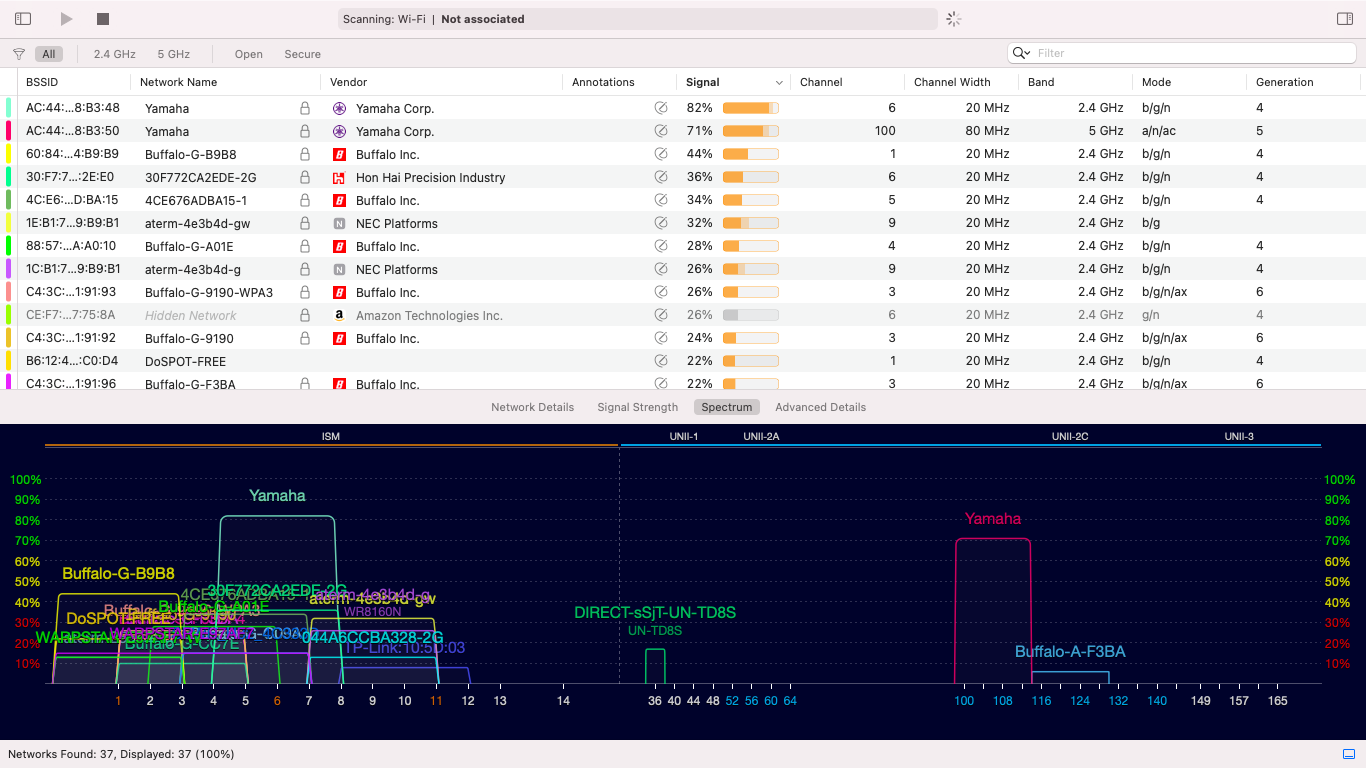Click annotation icon for 4CE676ADBA15-1
Image resolution: width=1366 pixels, height=768 pixels.
pos(660,200)
